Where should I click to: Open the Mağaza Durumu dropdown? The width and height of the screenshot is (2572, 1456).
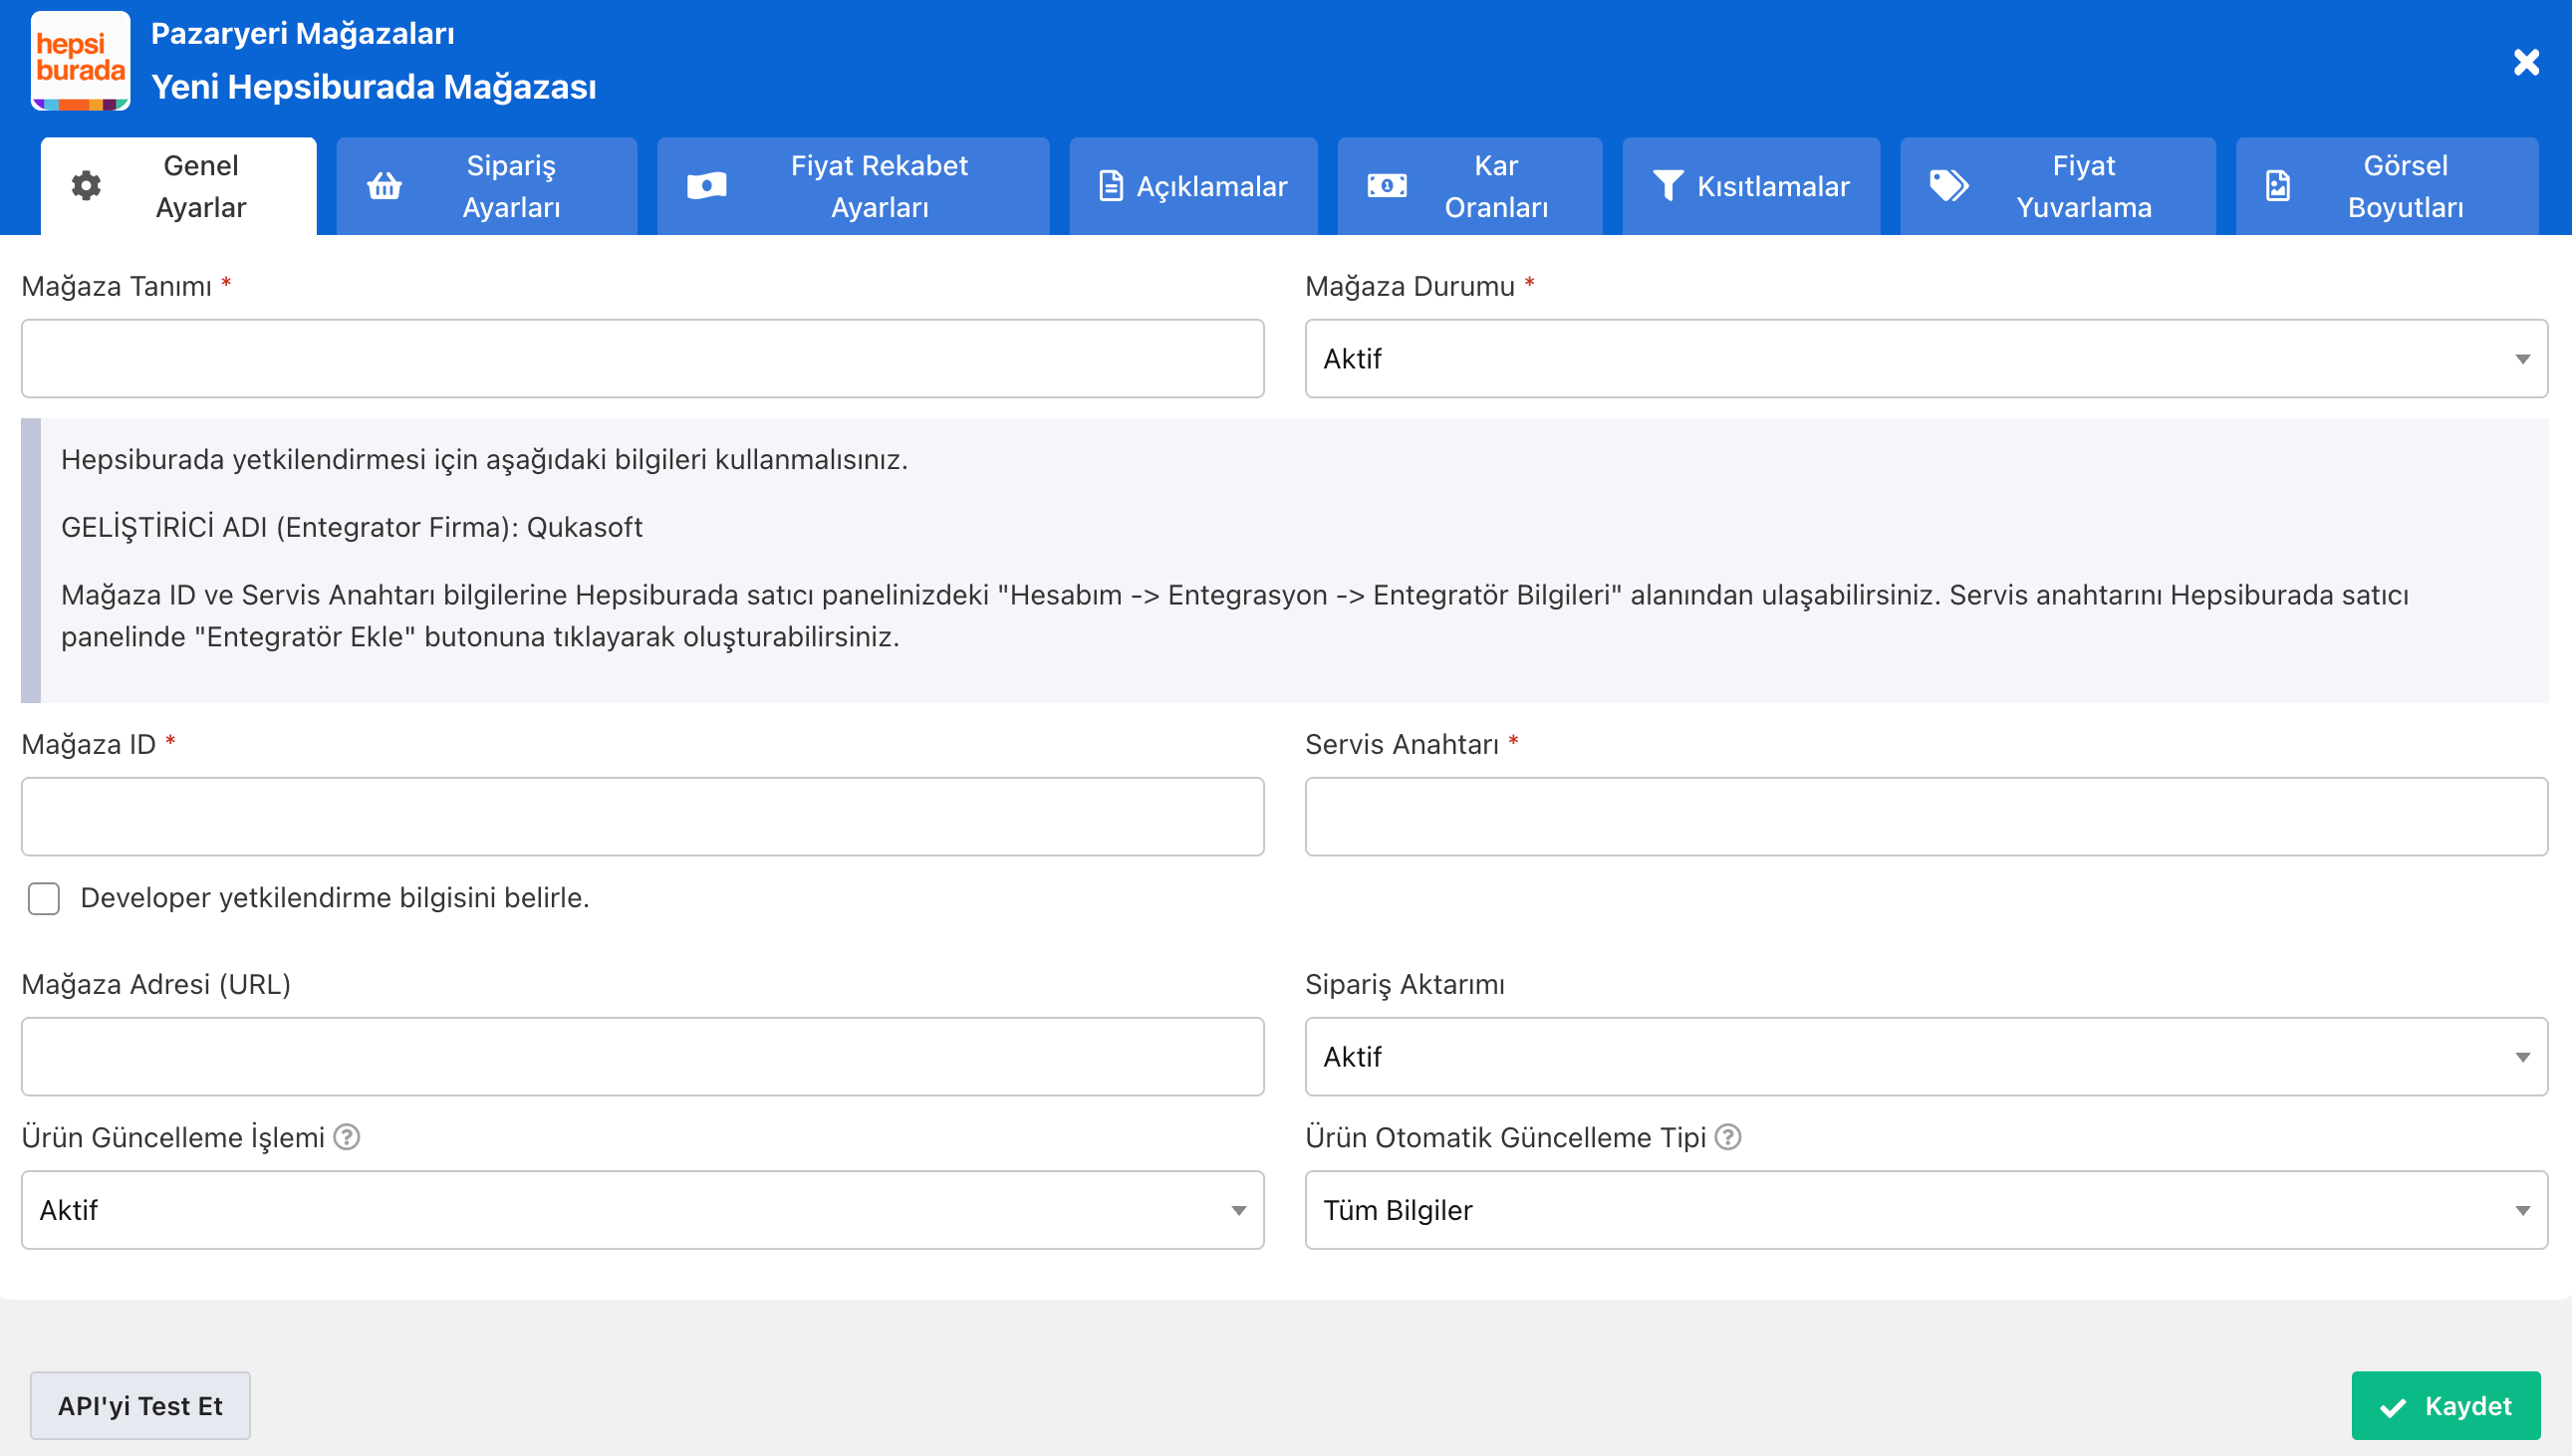click(x=1925, y=359)
